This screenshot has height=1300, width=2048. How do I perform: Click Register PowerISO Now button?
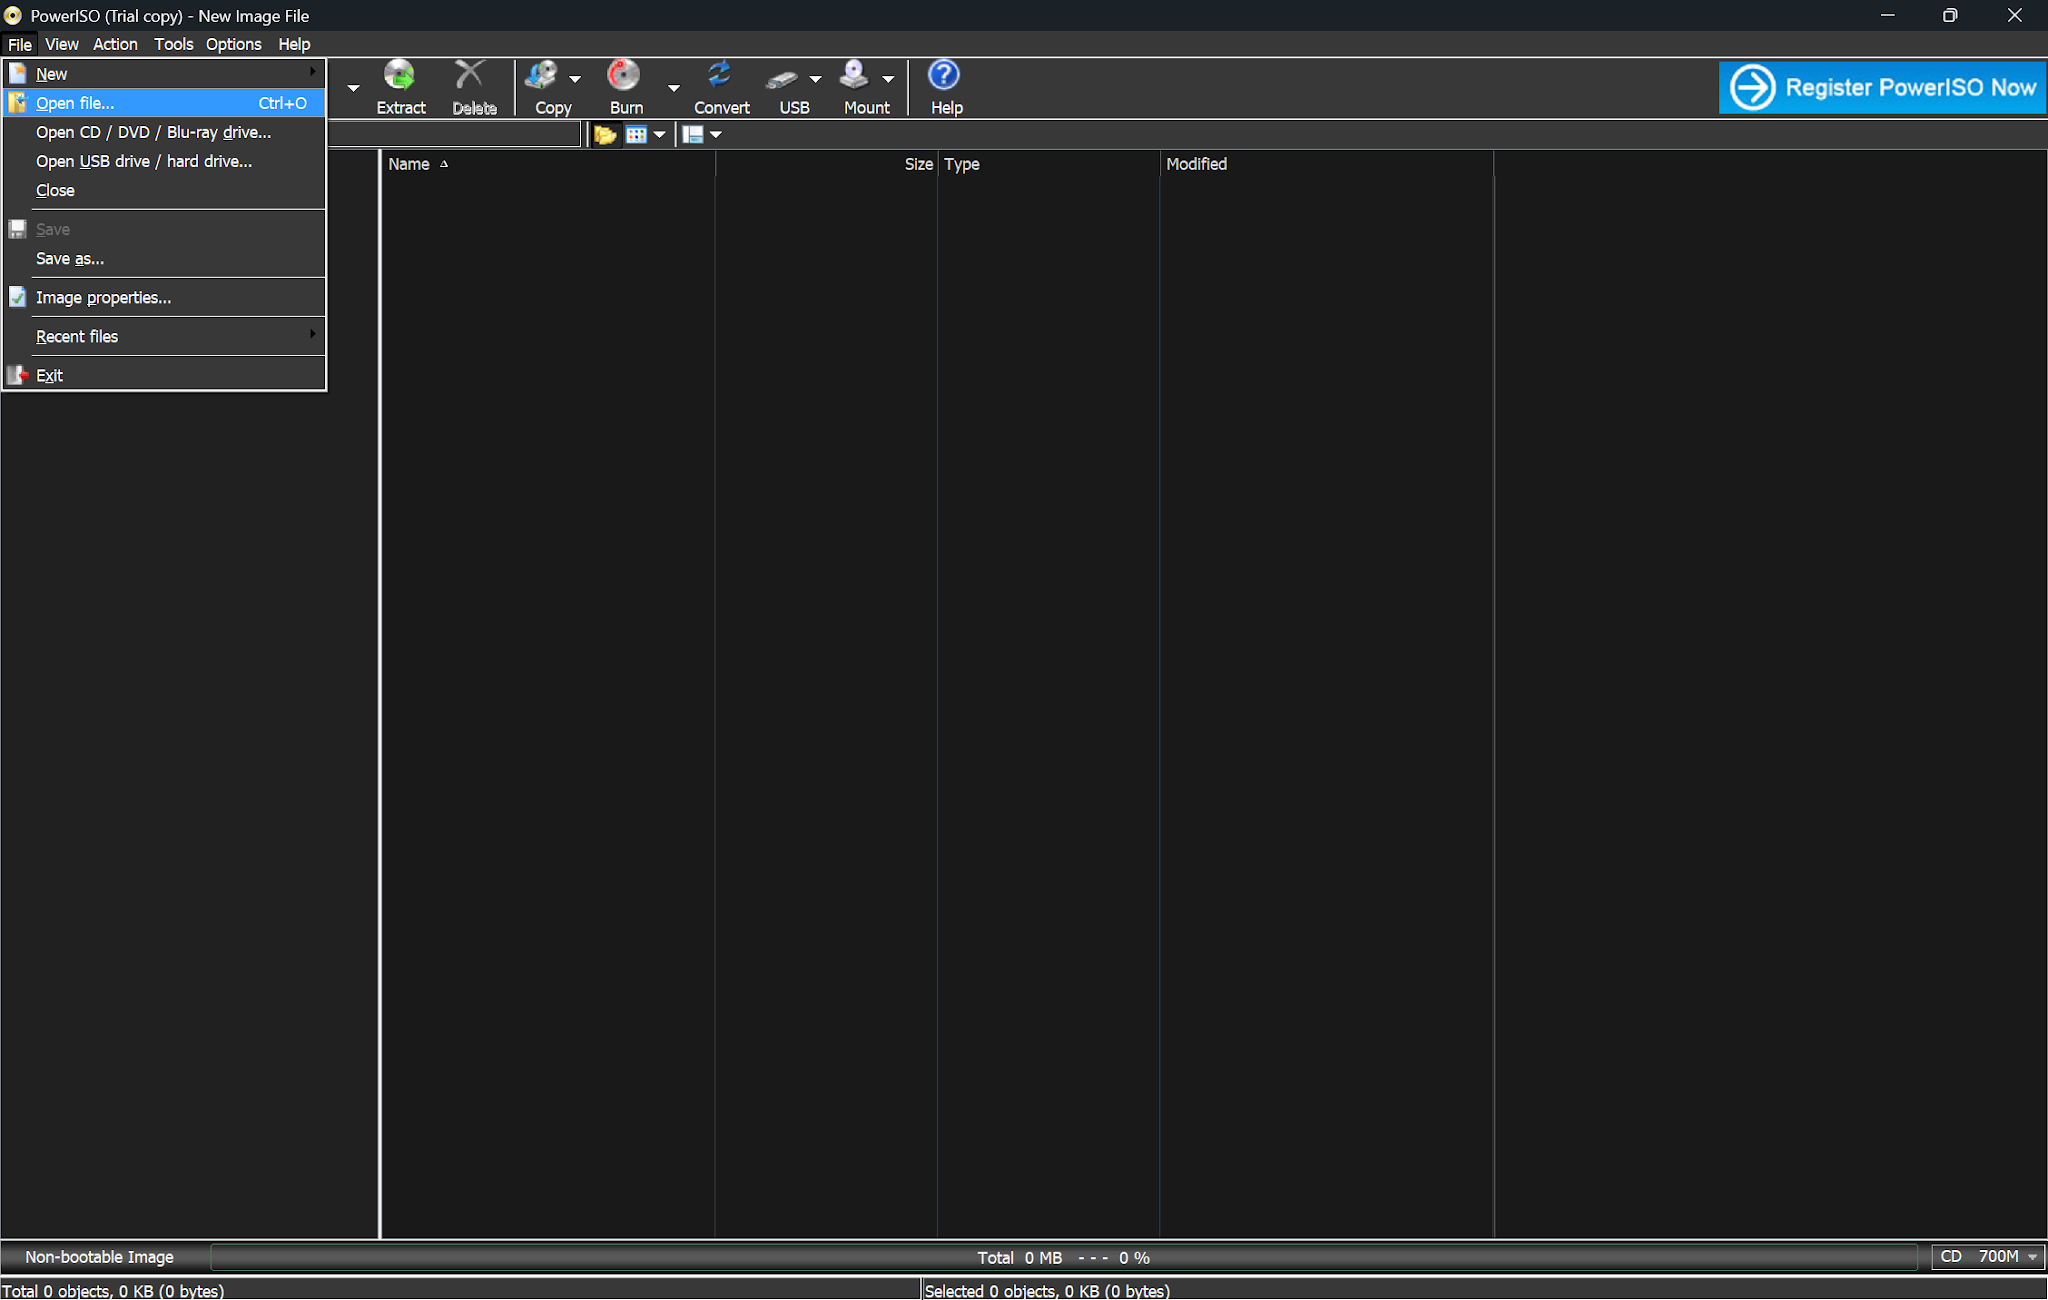tap(1882, 88)
